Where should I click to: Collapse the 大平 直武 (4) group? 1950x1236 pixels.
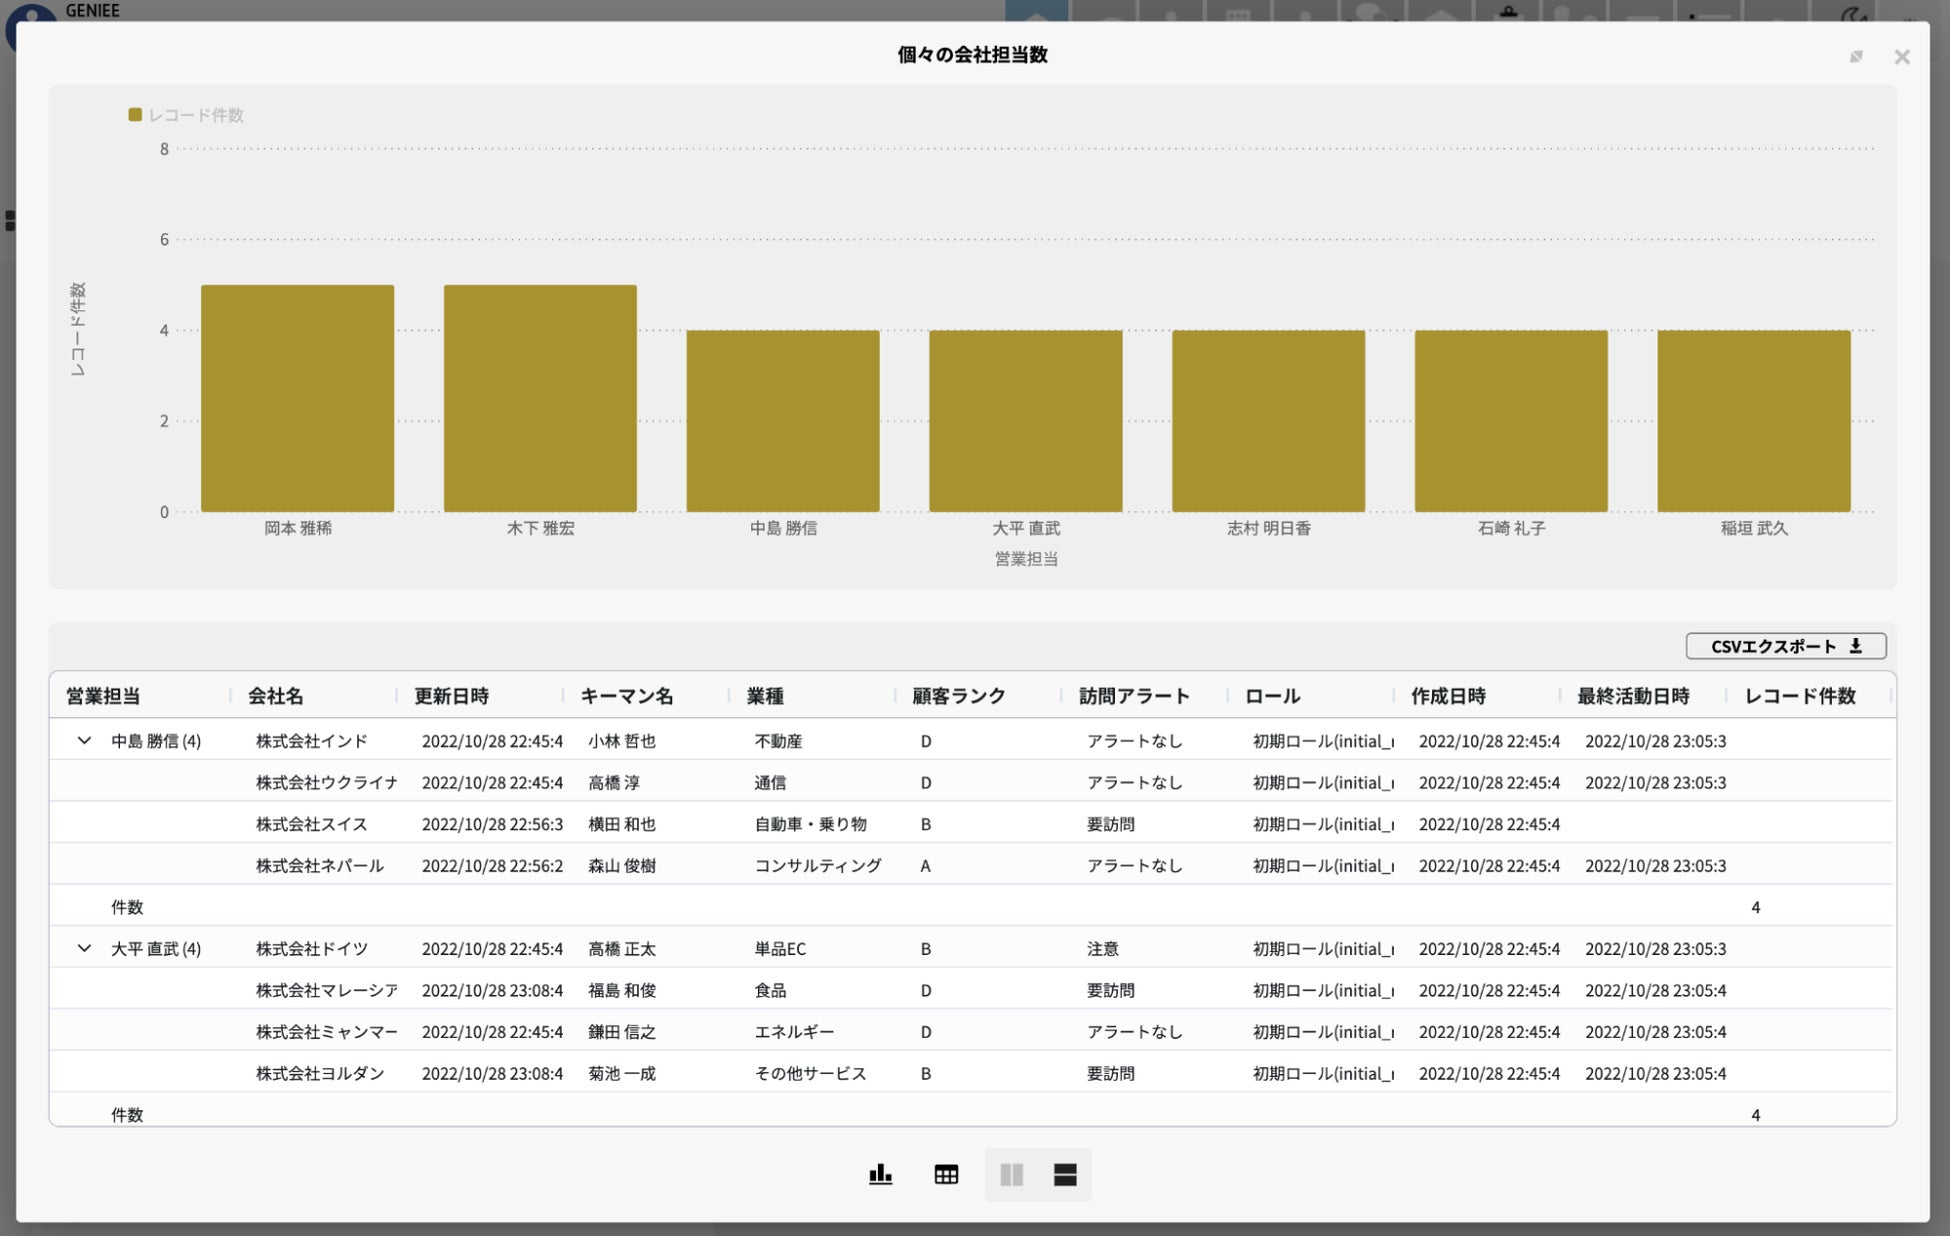tap(84, 948)
